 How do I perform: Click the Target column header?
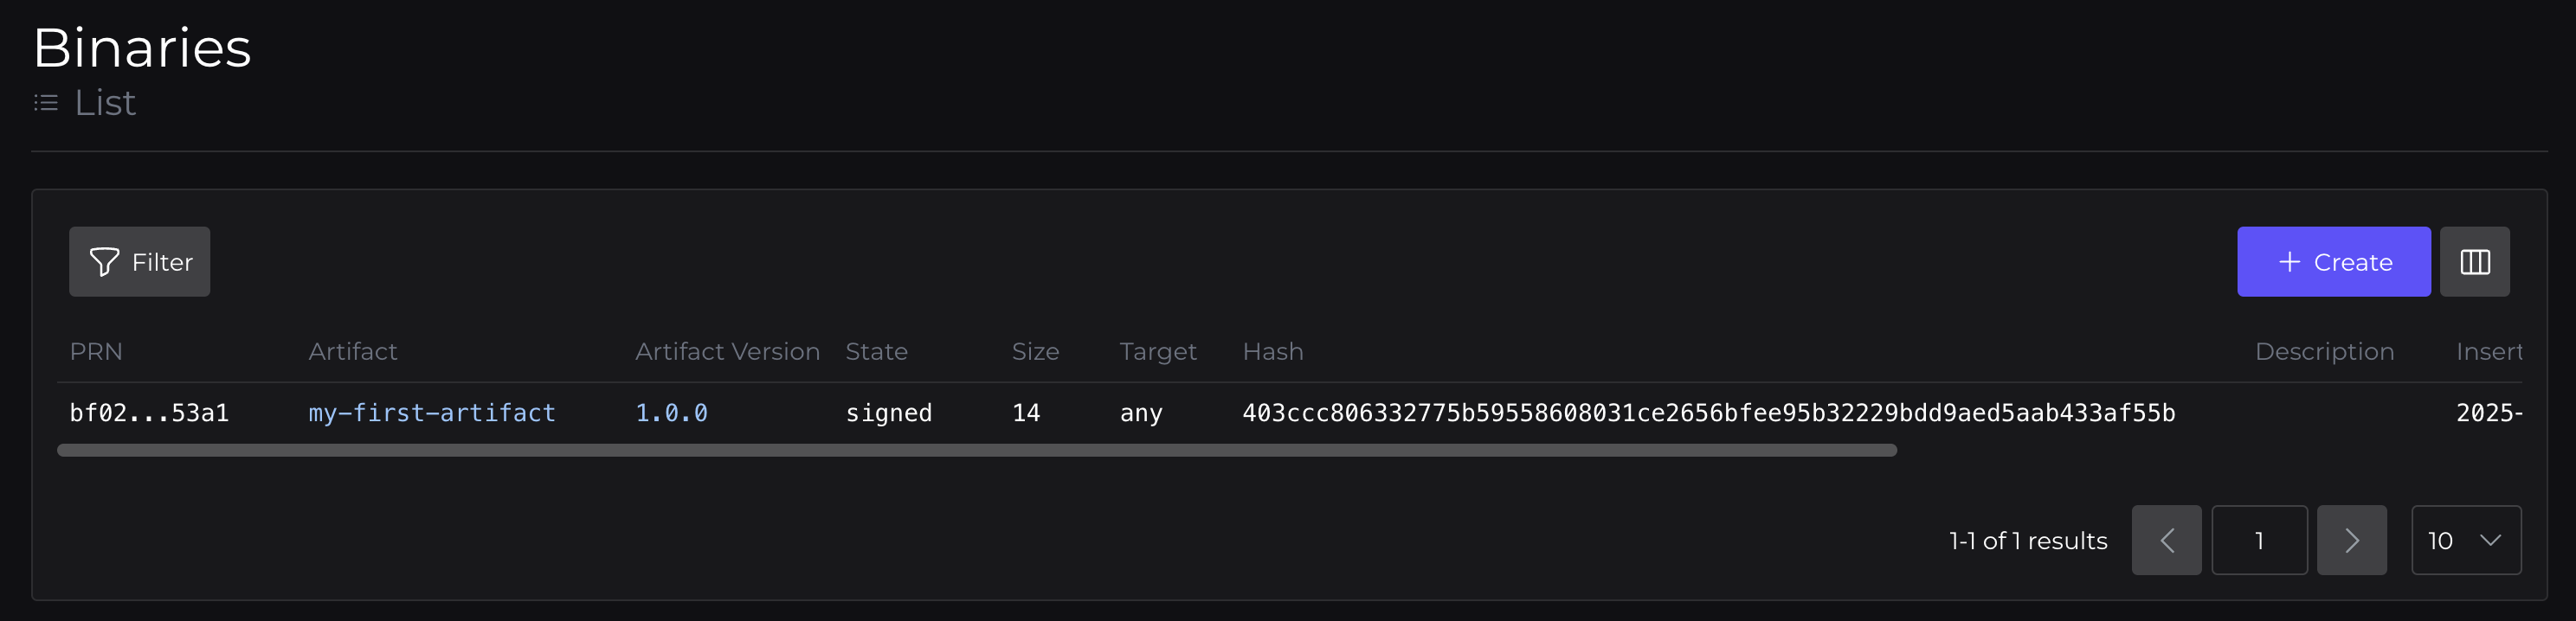point(1157,352)
